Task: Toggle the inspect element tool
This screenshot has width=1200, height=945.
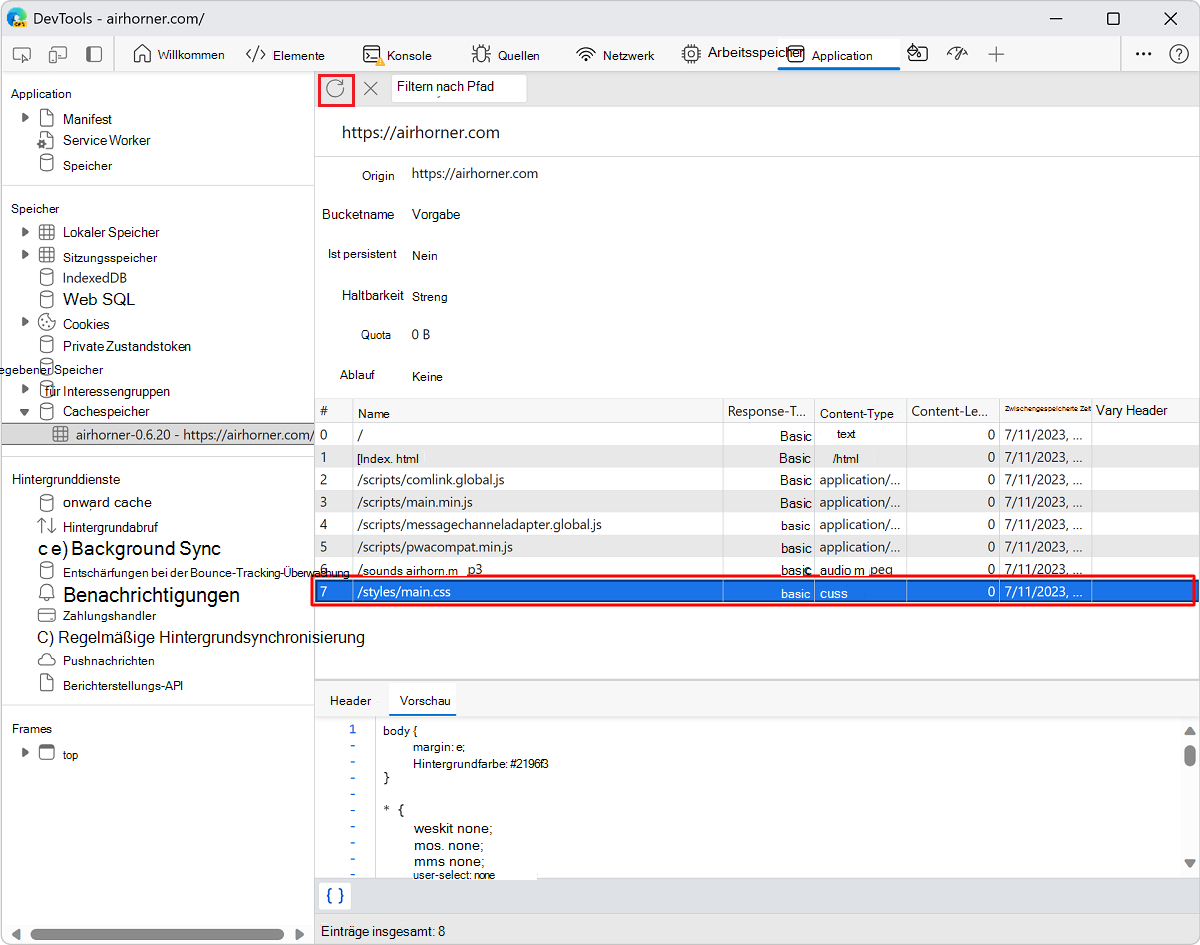Action: click(22, 55)
